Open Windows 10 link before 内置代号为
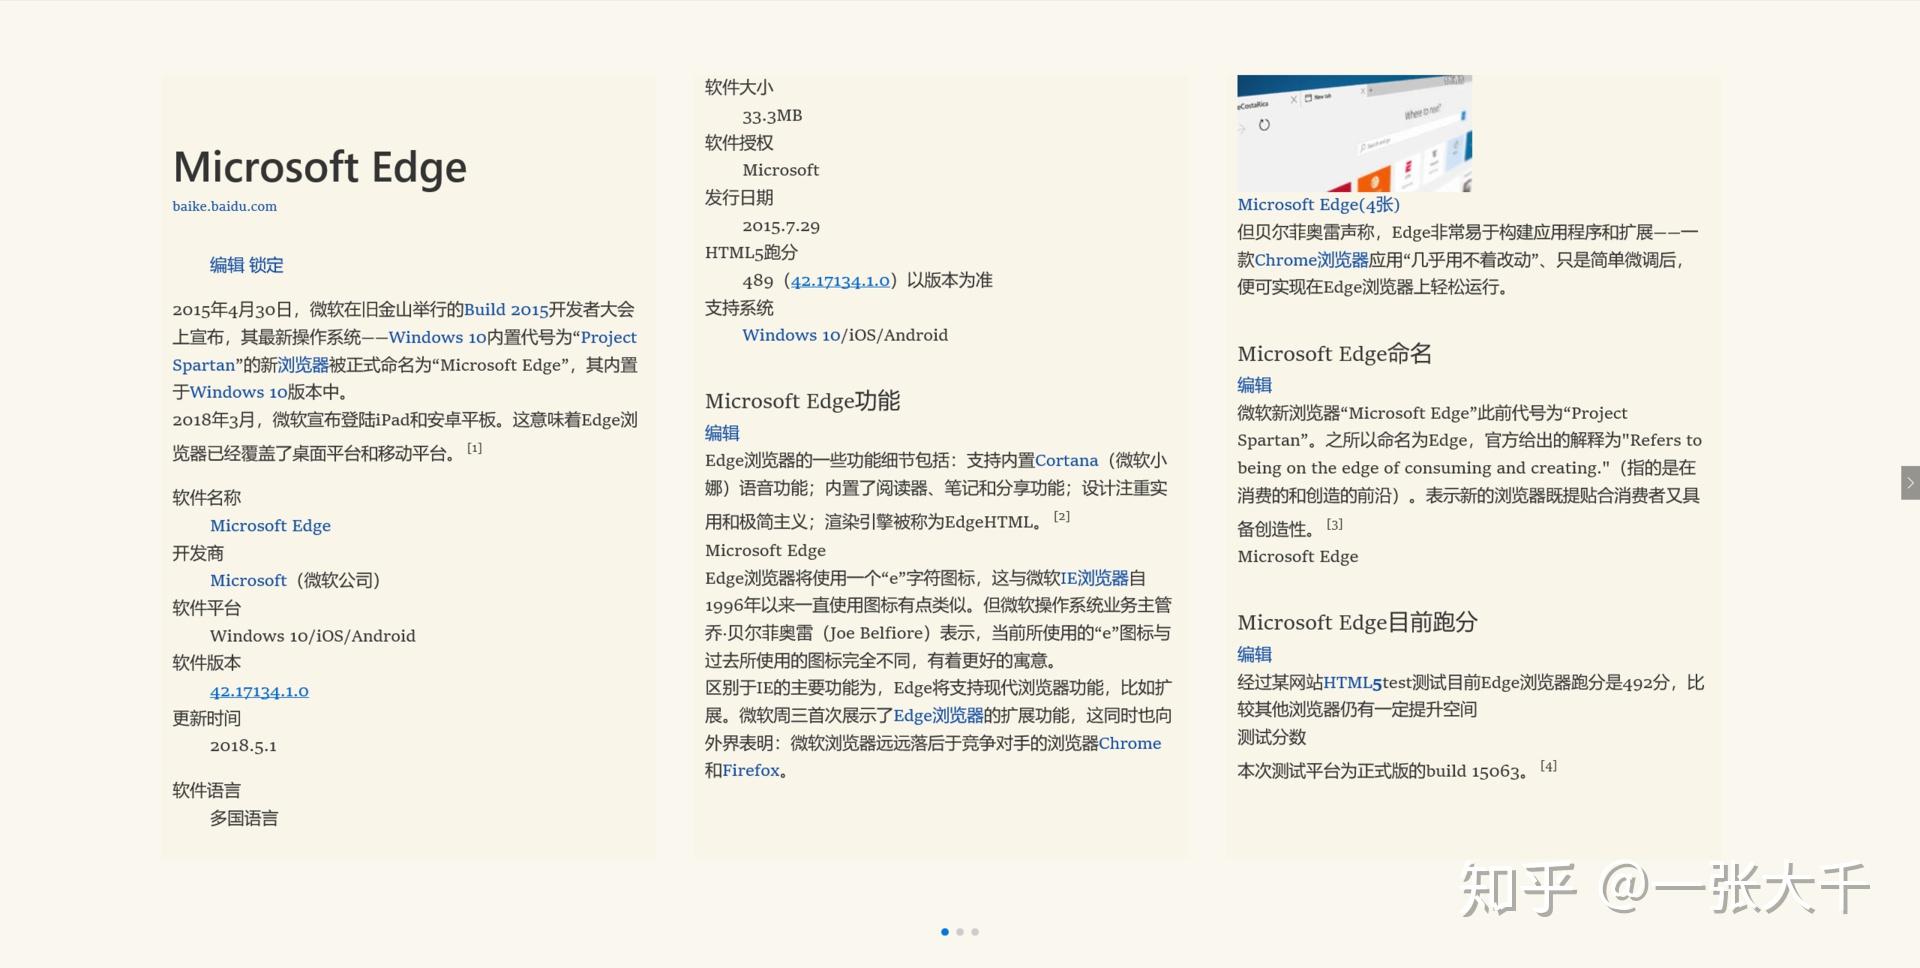This screenshot has height=968, width=1920. click(x=437, y=337)
